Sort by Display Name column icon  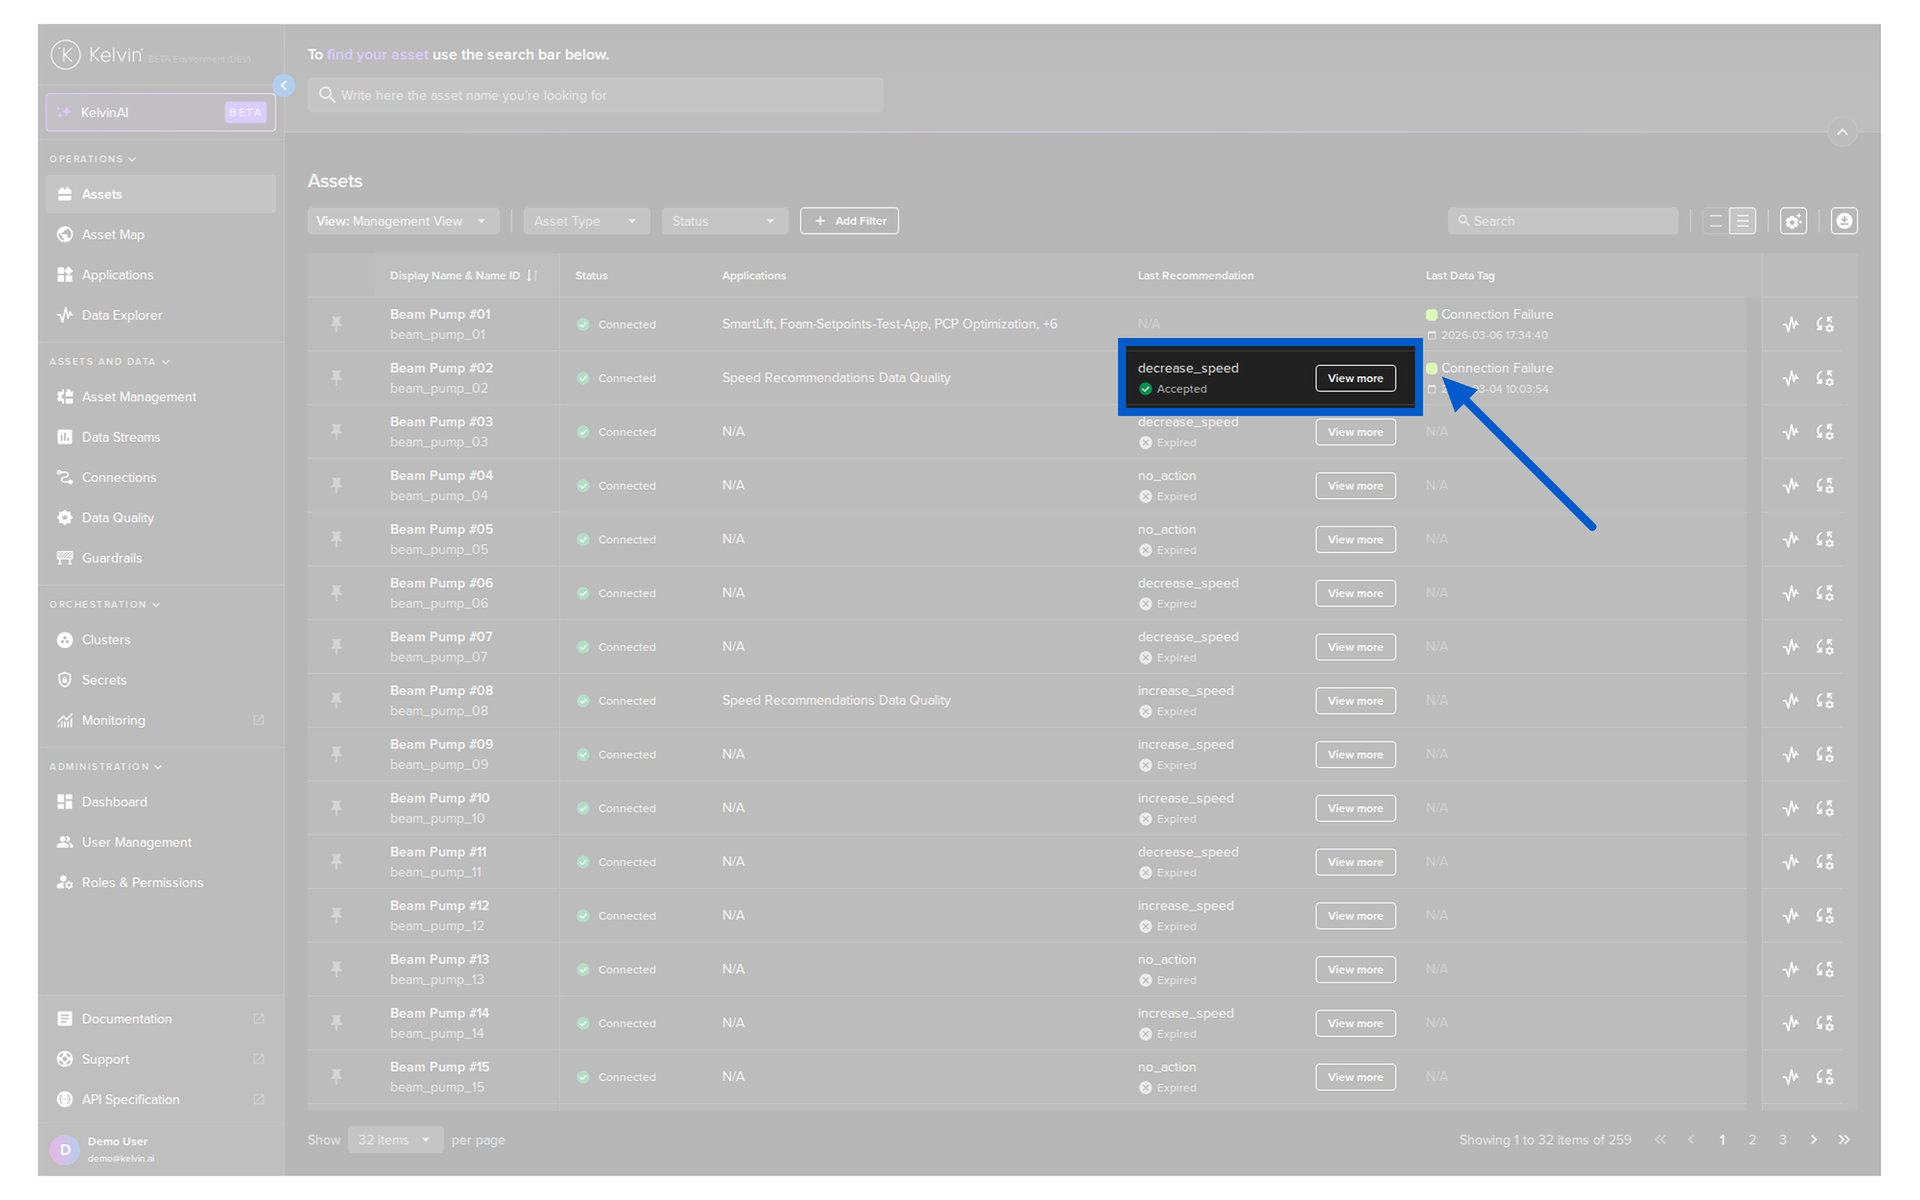(532, 276)
